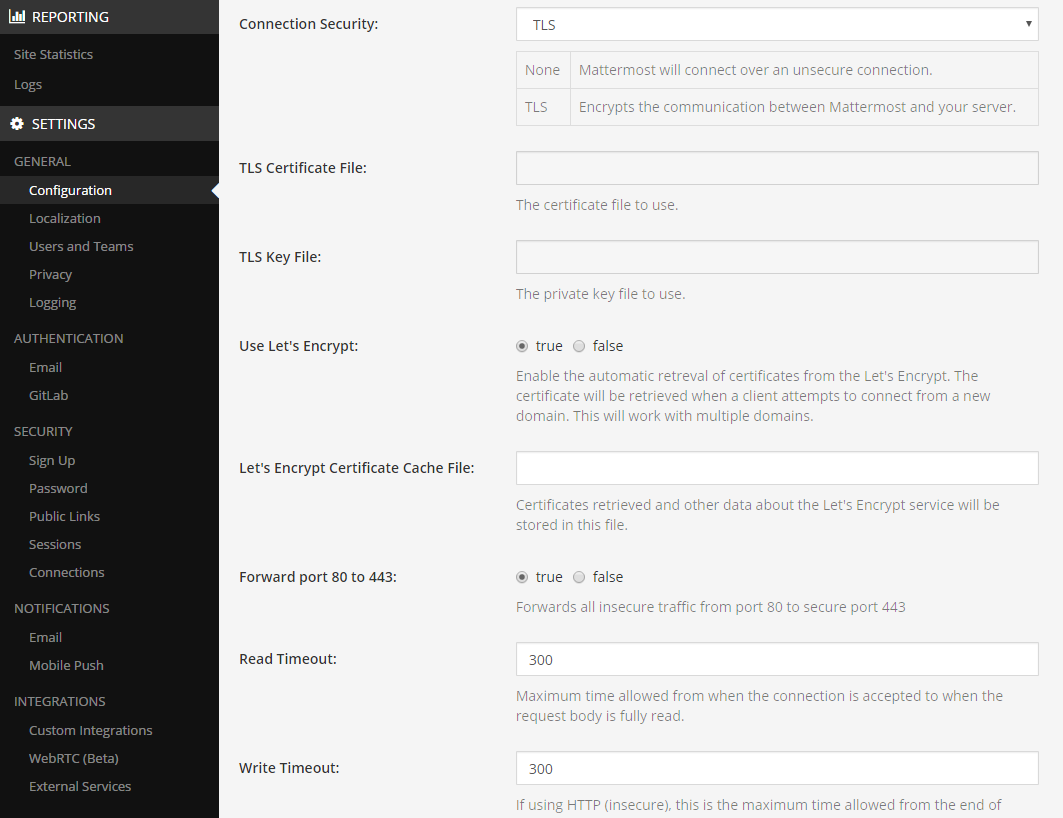Click the 'TLS' row in security table
Image resolution: width=1063 pixels, height=818 pixels.
point(777,107)
